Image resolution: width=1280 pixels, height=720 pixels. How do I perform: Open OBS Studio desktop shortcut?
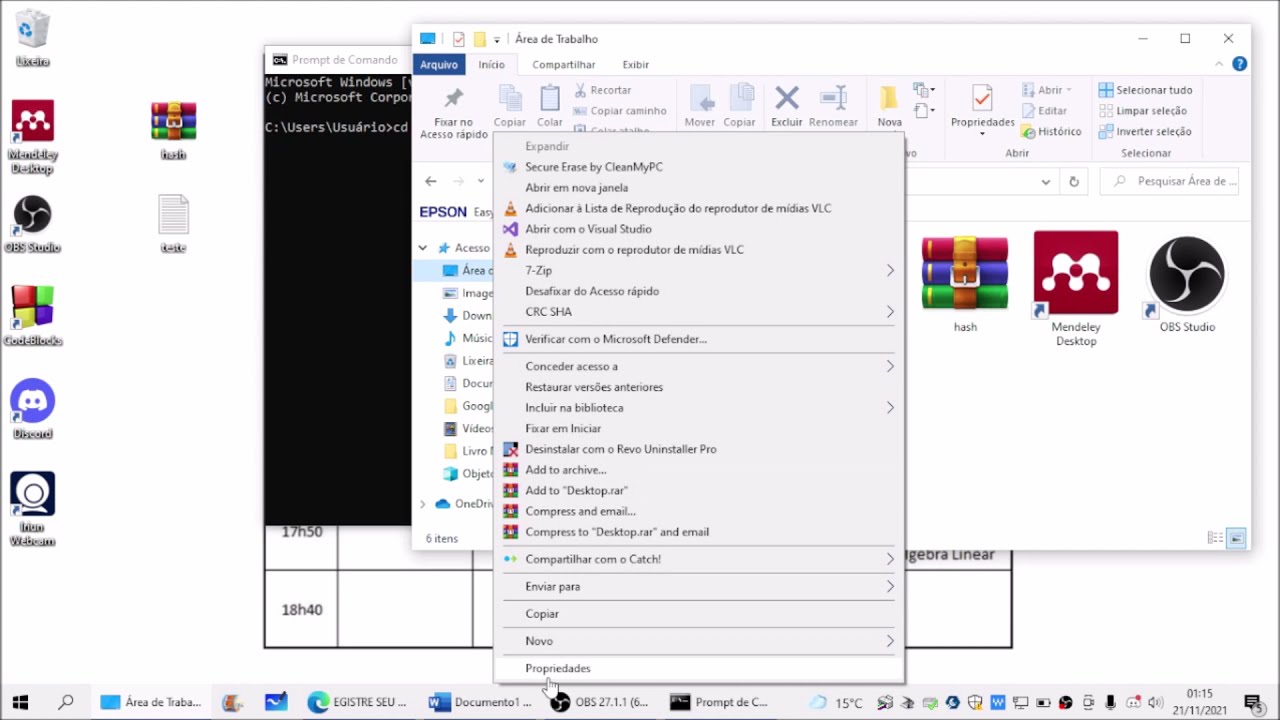[x=32, y=224]
